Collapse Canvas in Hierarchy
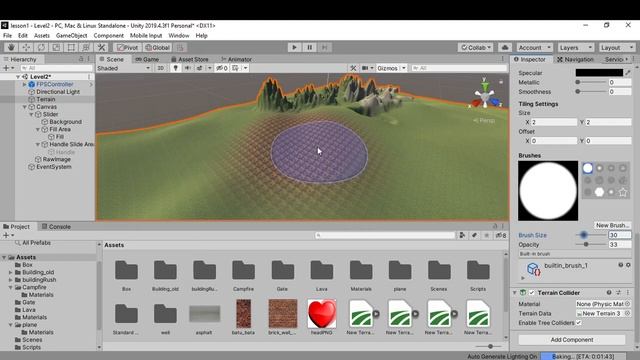The height and width of the screenshot is (360, 640). coord(24,107)
